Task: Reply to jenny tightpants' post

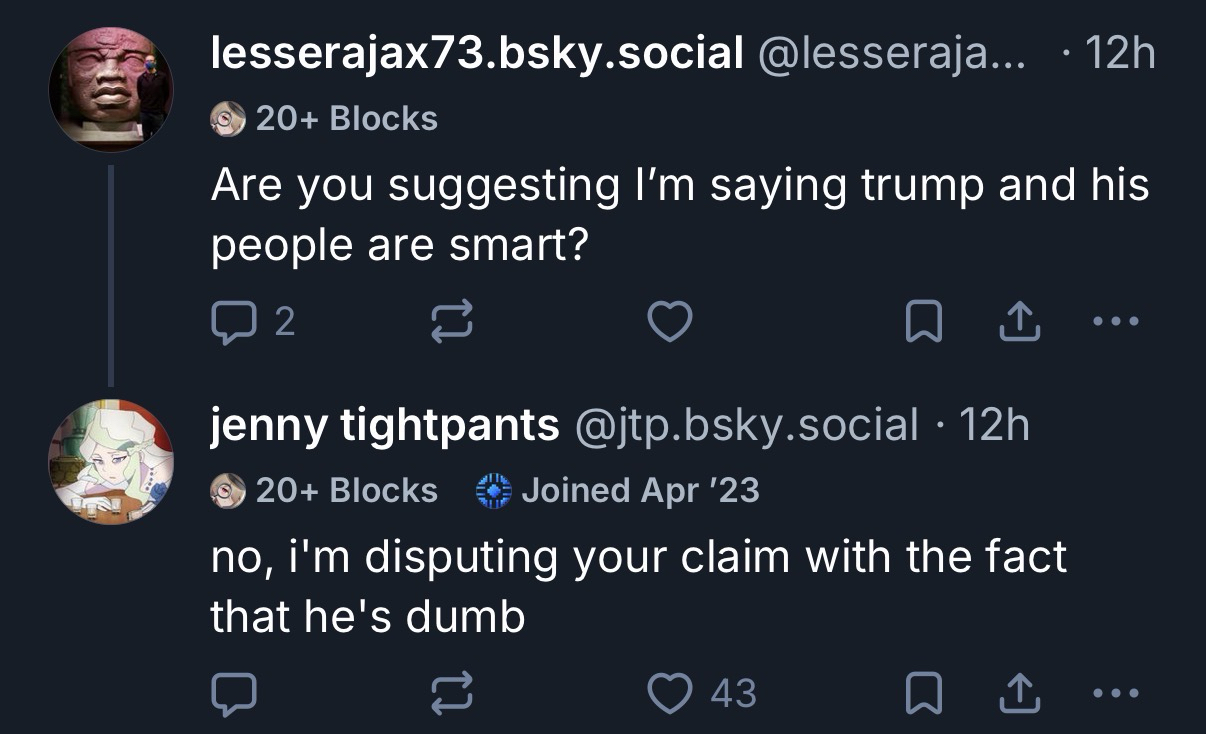Action: click(x=234, y=693)
